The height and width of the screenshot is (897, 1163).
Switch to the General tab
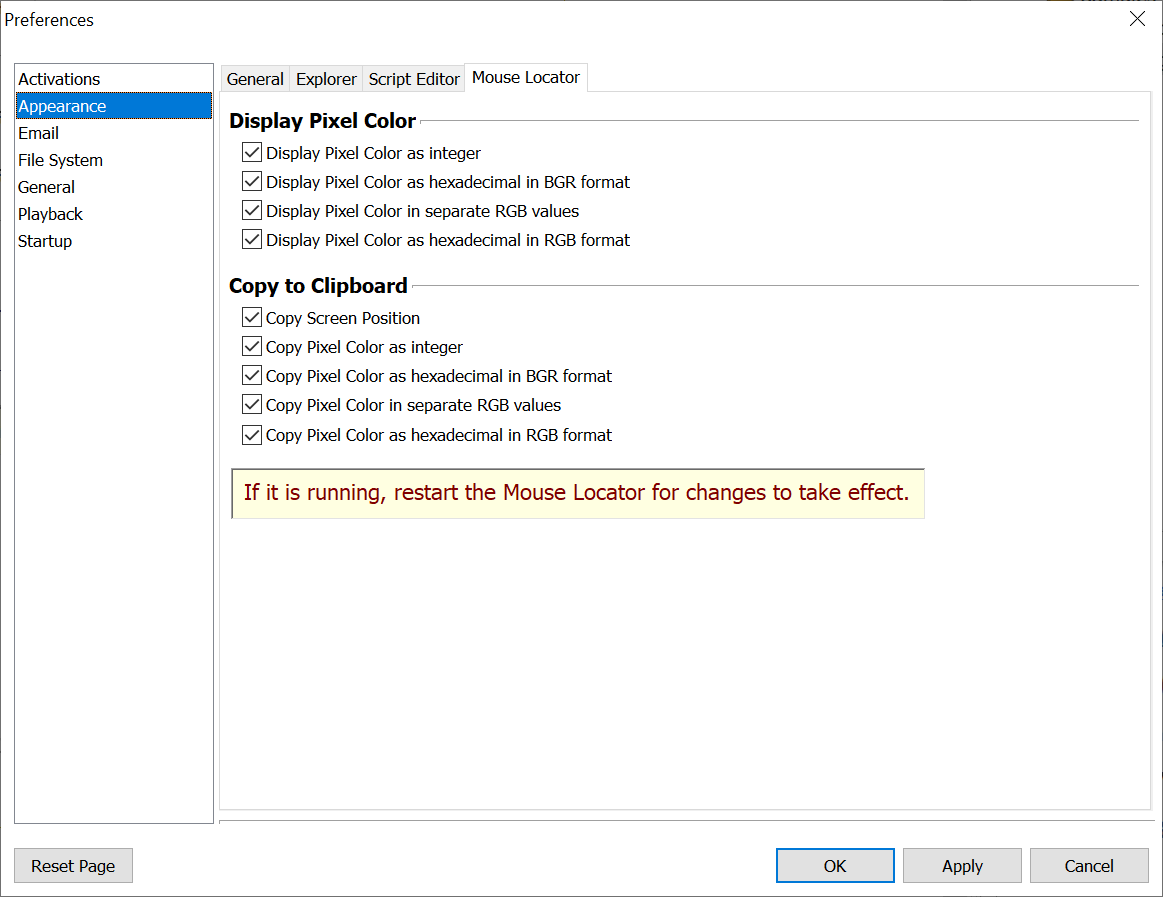click(x=255, y=79)
